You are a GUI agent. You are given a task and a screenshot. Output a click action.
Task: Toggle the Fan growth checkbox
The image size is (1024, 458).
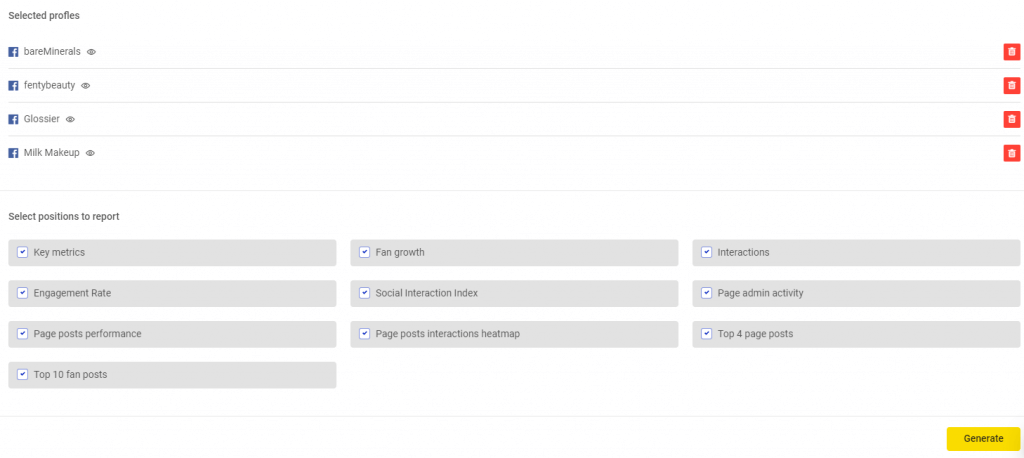pos(364,253)
